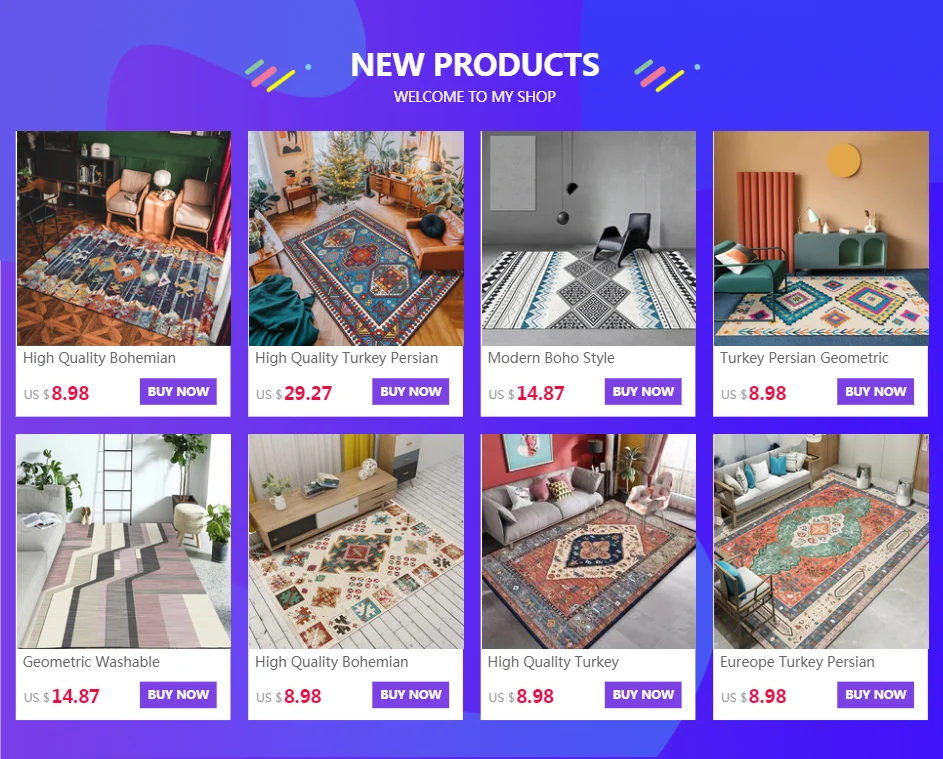Viewport: 943px width, 759px height.
Task: Open the pink striped zigzag rug image
Action: 123,541
